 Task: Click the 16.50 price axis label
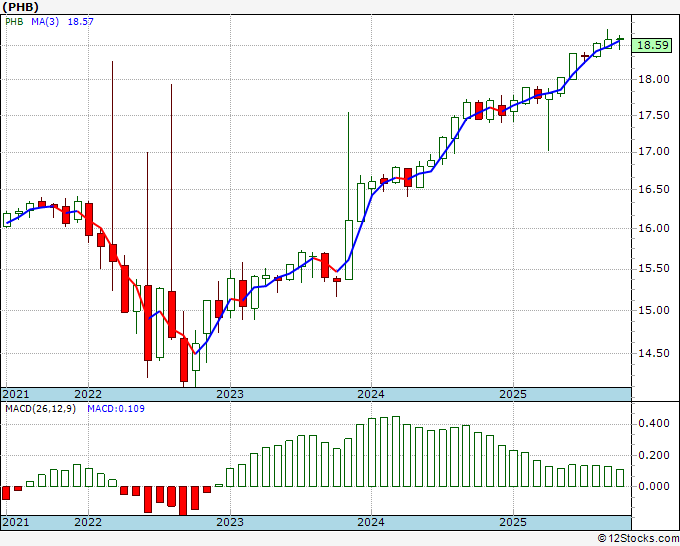(x=654, y=190)
